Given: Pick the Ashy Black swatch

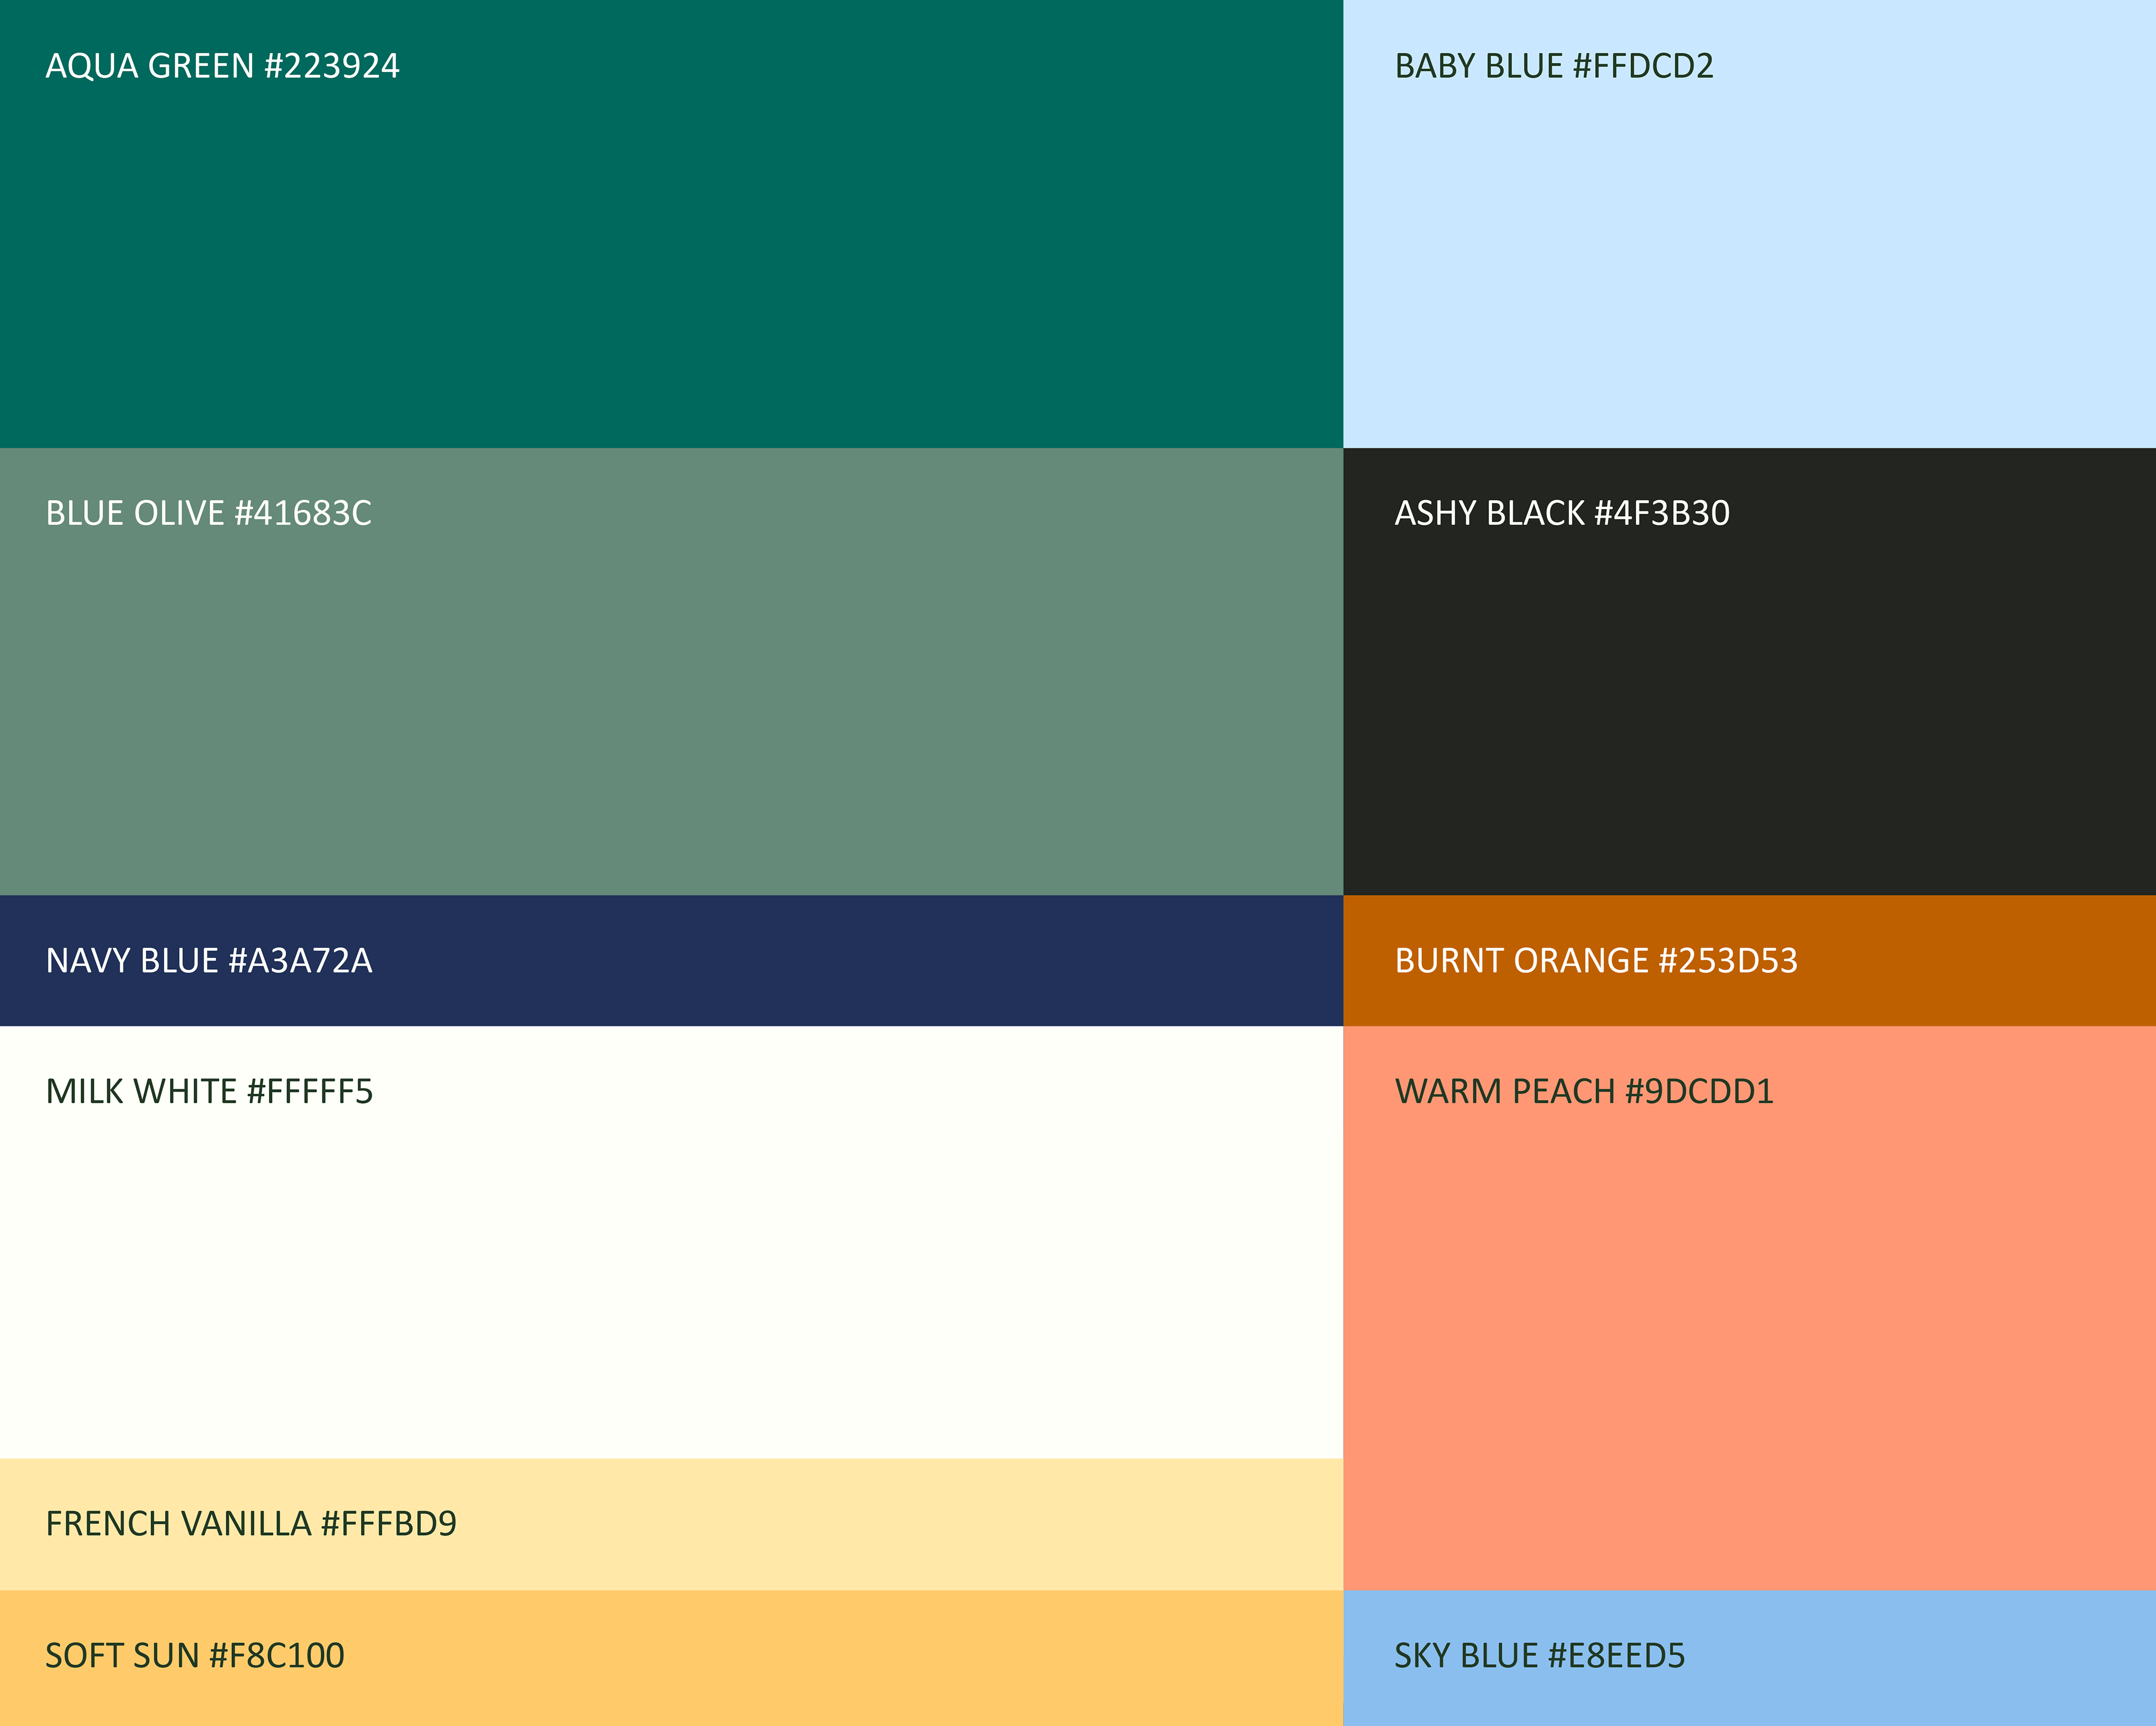Looking at the screenshot, I should pos(1748,700).
